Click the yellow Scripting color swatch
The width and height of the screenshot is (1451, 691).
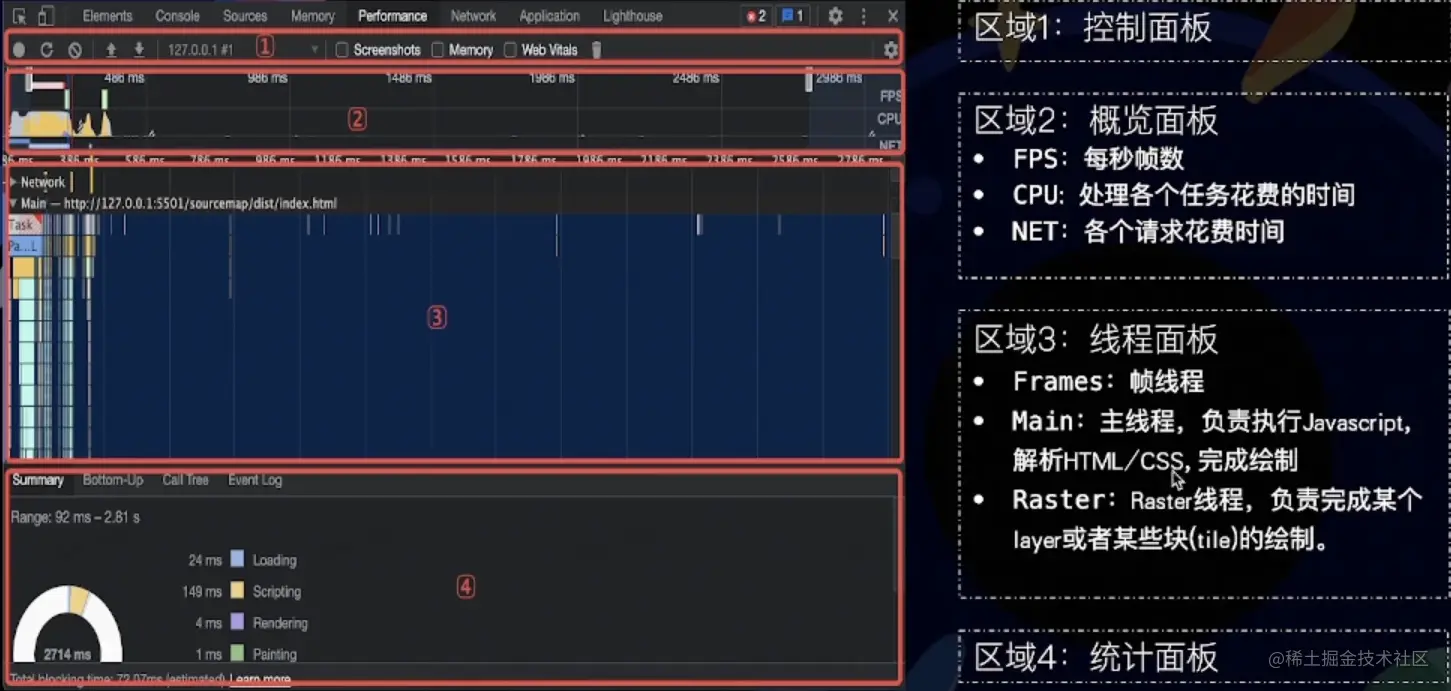coord(237,591)
